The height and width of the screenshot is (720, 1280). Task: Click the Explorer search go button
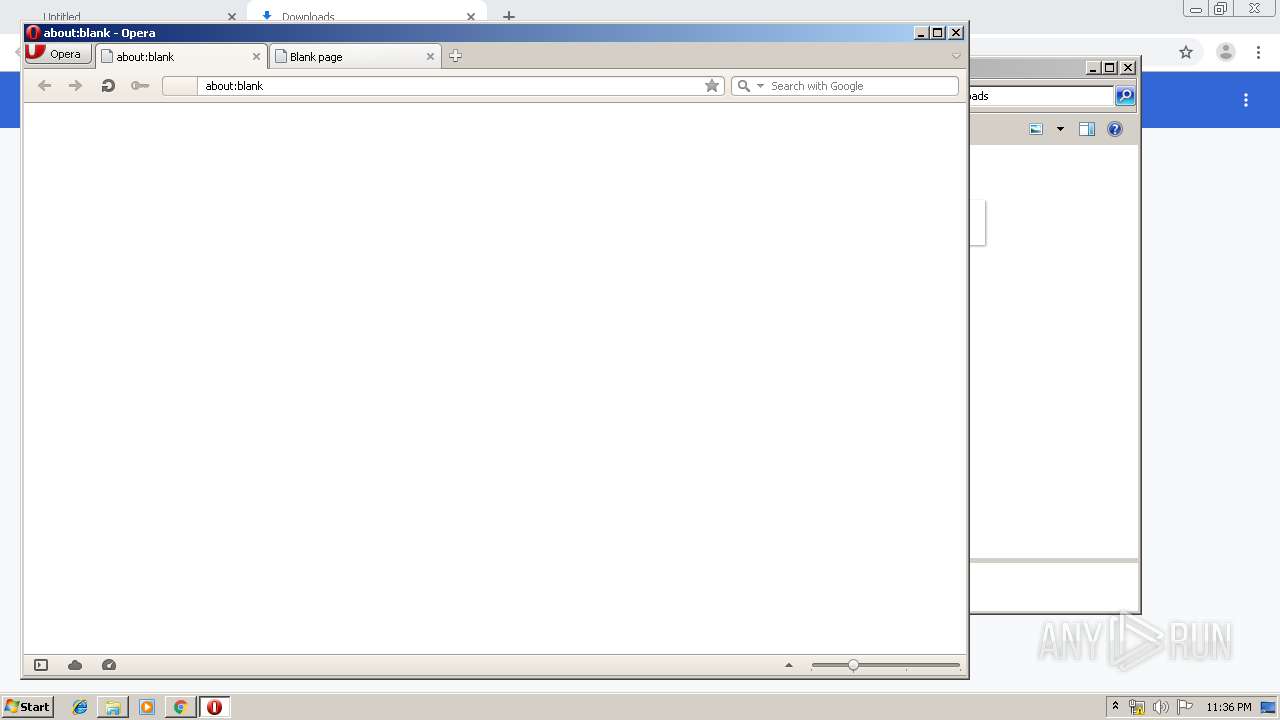1125,96
